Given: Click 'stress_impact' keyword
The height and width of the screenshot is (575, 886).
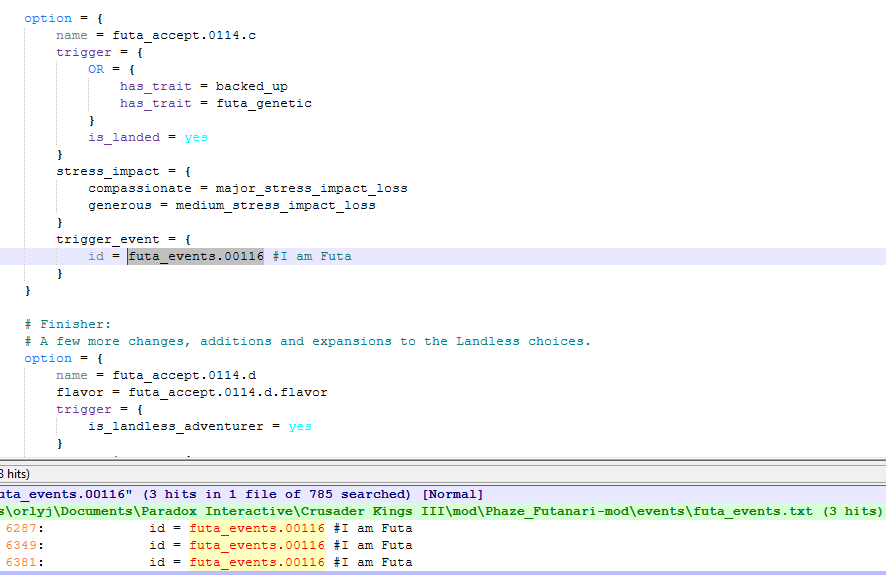Looking at the screenshot, I should point(108,171).
